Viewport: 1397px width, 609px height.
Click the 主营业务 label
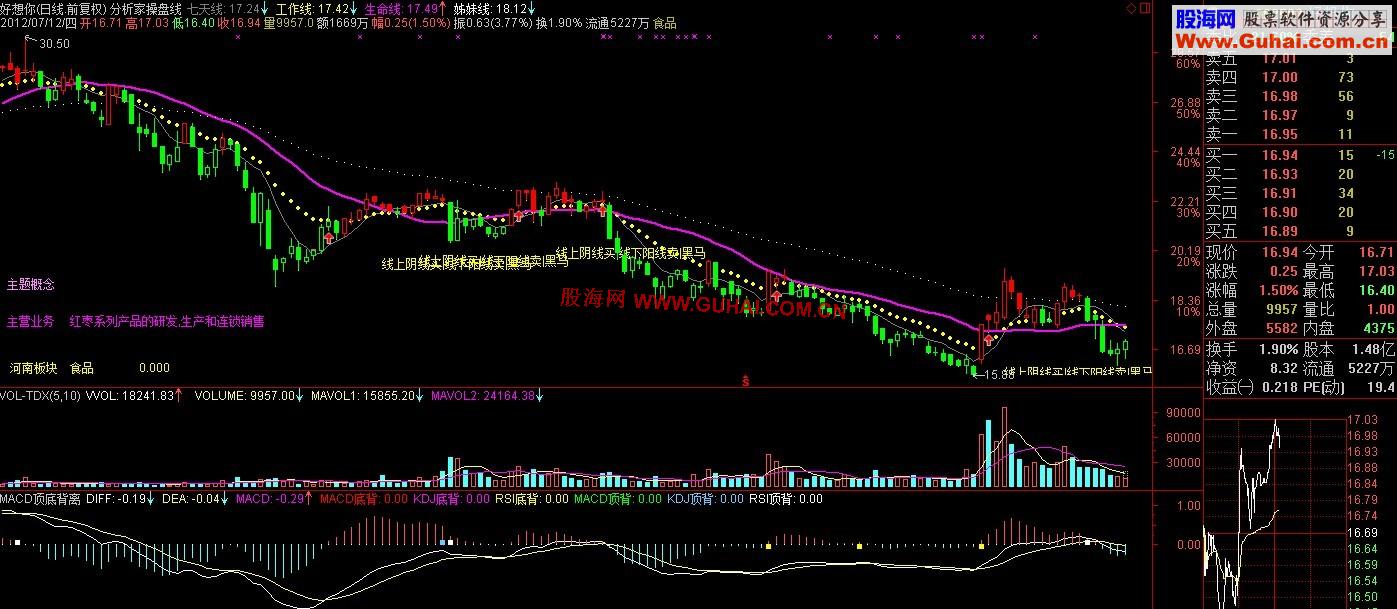point(30,322)
